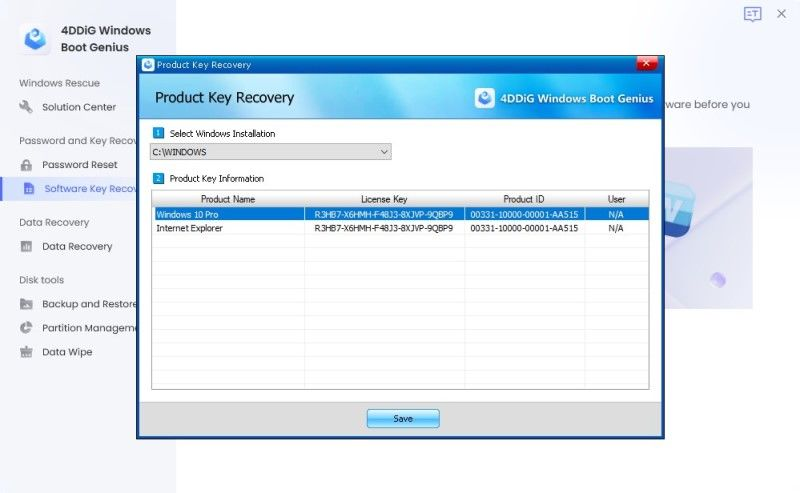800x493 pixels.
Task: Click the Data Recovery chart icon
Action: click(x=26, y=246)
